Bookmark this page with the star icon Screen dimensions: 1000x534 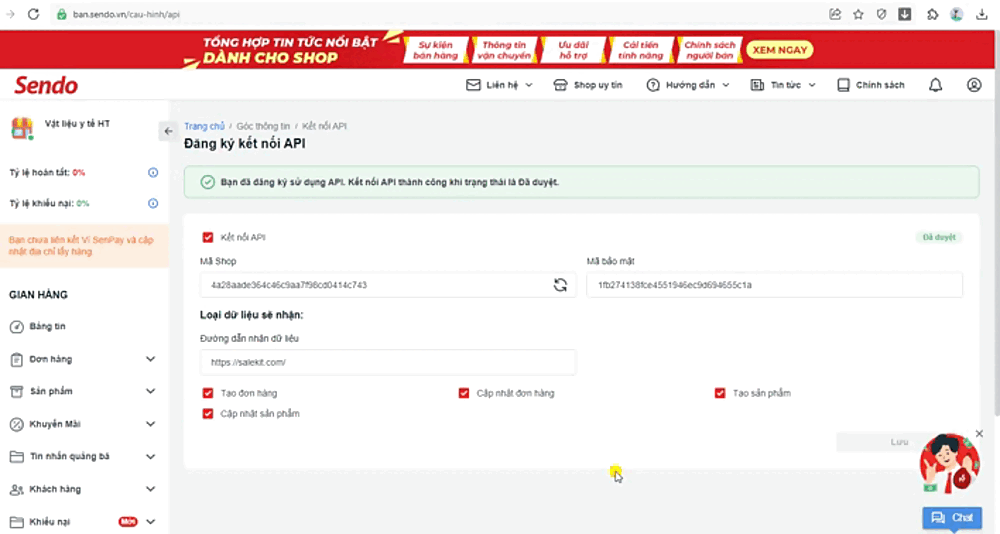(x=858, y=14)
